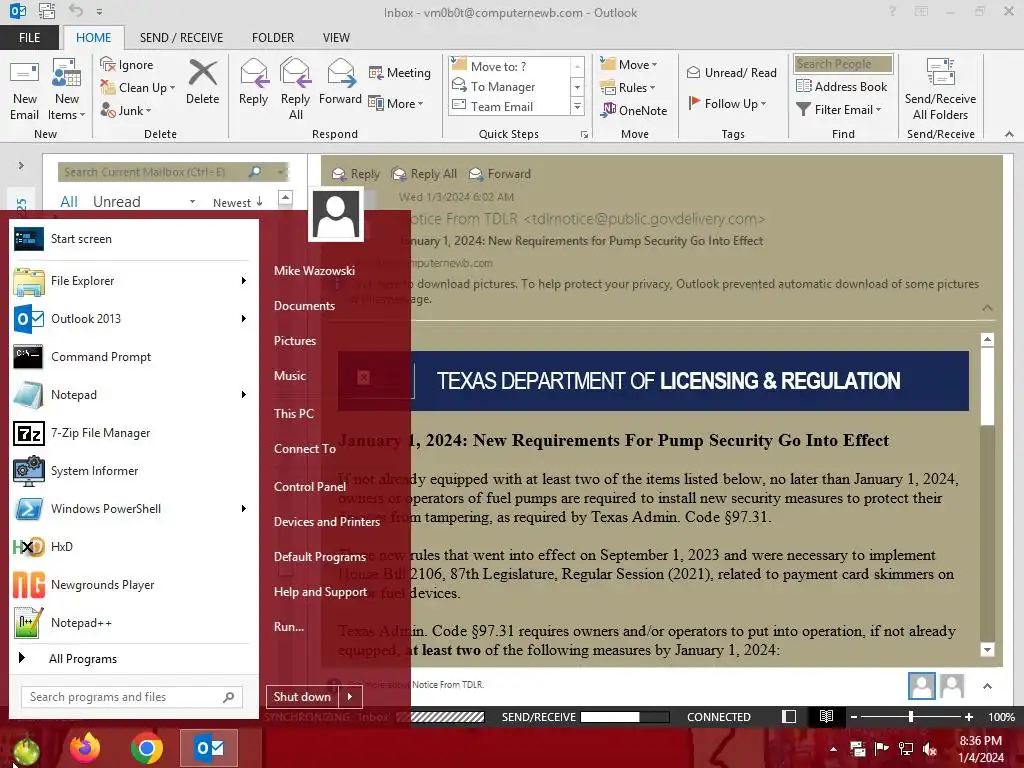Open the Junk dropdown

126,110
